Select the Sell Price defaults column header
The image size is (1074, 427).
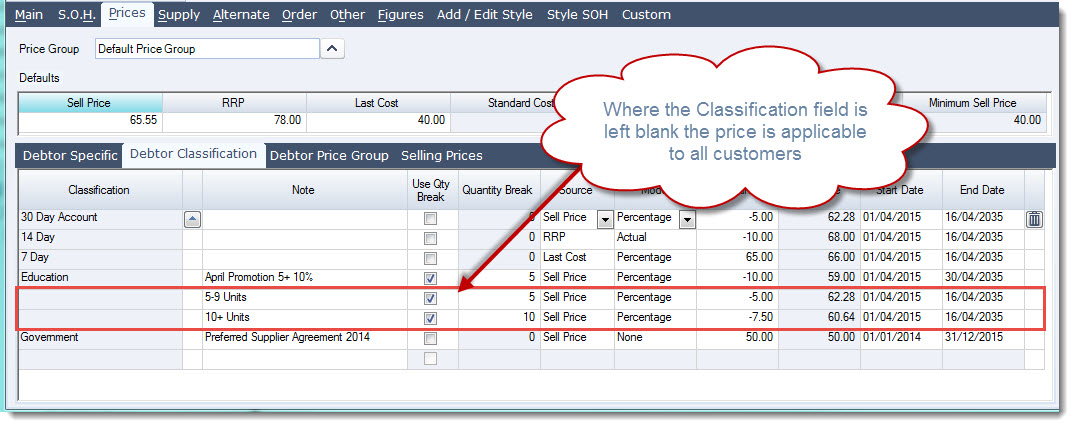[x=90, y=103]
